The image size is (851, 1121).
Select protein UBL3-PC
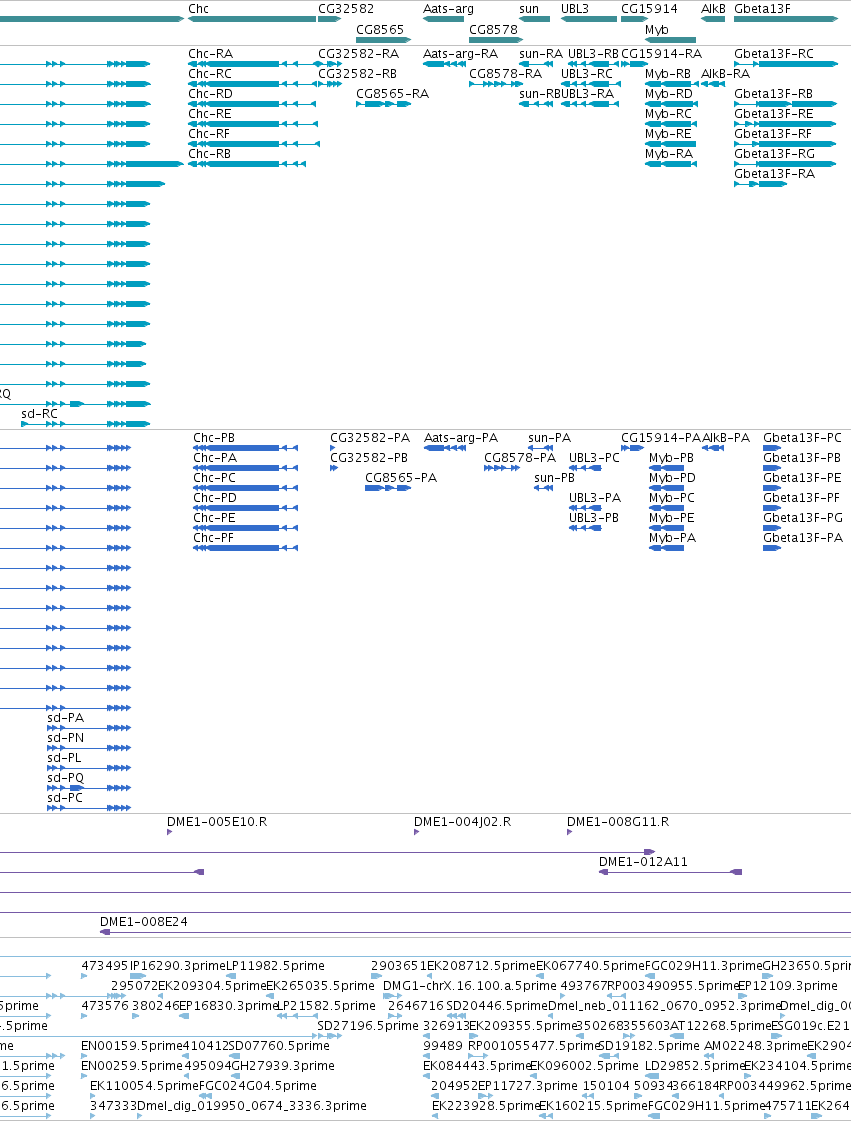click(594, 458)
